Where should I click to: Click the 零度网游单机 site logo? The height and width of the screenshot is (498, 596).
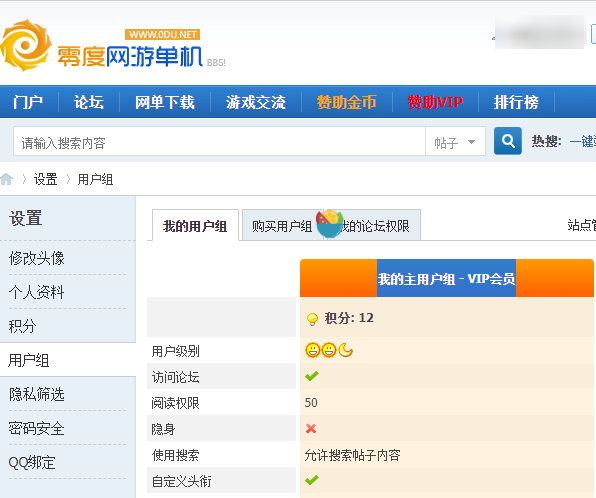[x=113, y=46]
